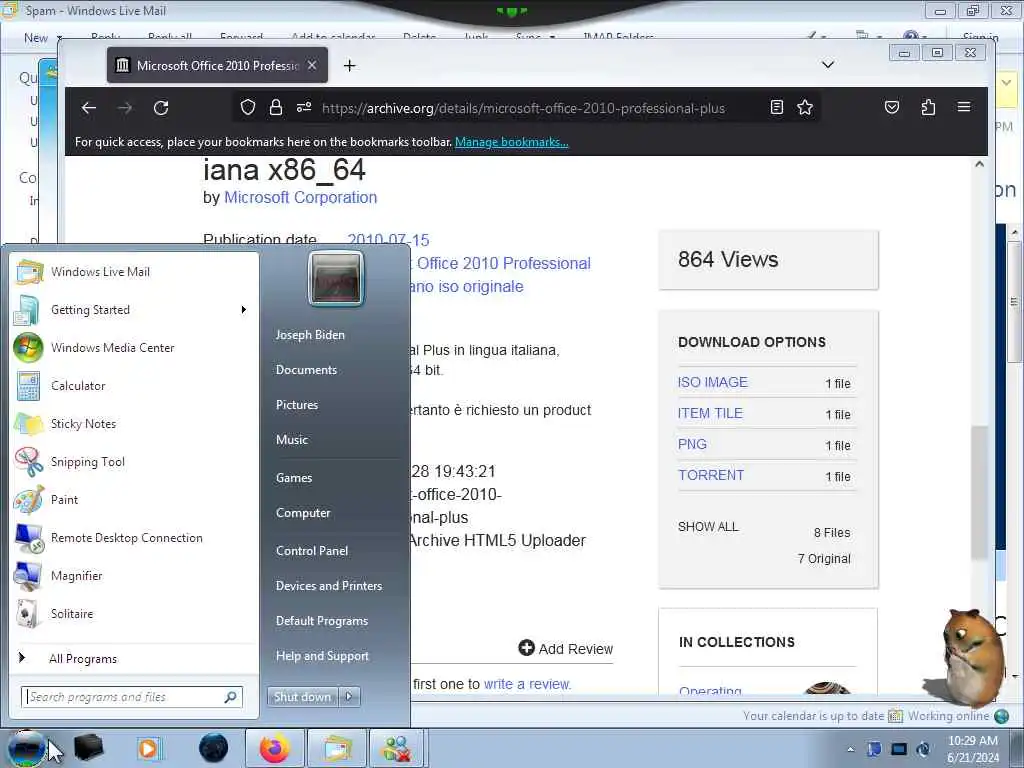Open Pocket save button in Firefox

coord(891,107)
